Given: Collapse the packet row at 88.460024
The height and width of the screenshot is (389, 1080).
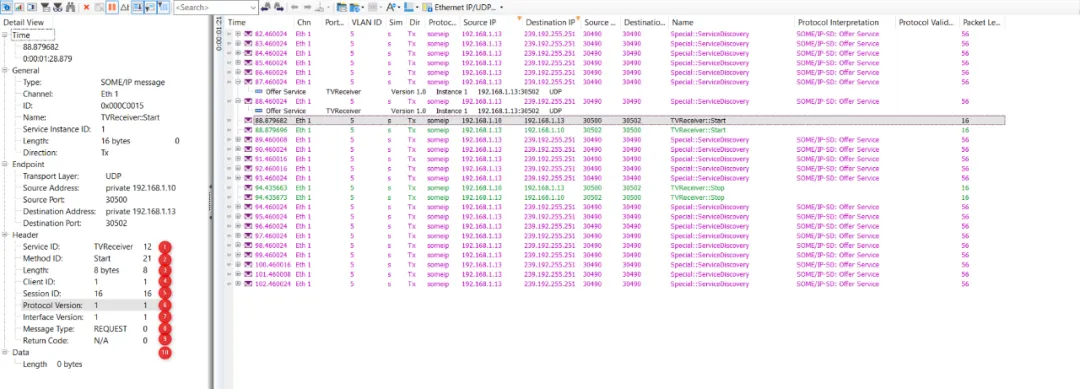Looking at the screenshot, I should [x=238, y=101].
